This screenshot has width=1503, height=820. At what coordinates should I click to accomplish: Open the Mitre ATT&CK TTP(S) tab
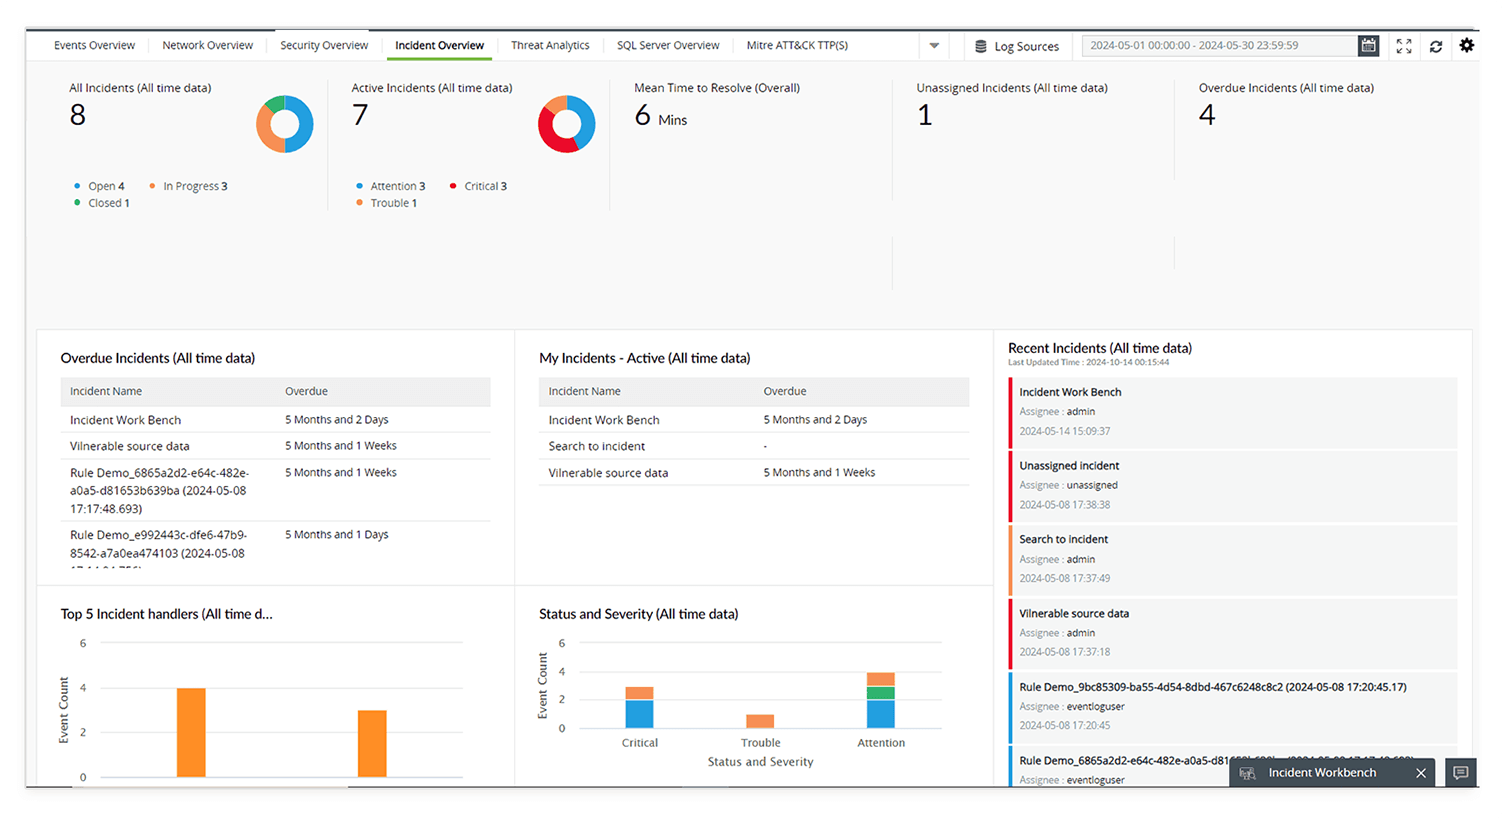tap(797, 45)
